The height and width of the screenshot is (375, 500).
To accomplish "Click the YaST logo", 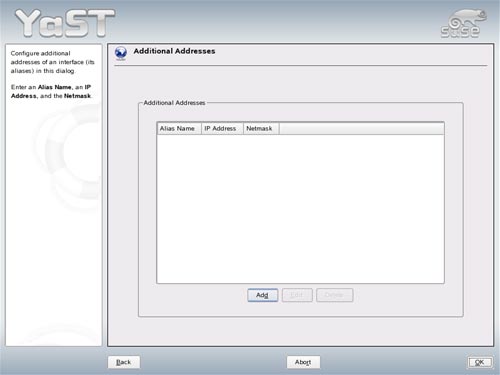I will click(x=65, y=23).
